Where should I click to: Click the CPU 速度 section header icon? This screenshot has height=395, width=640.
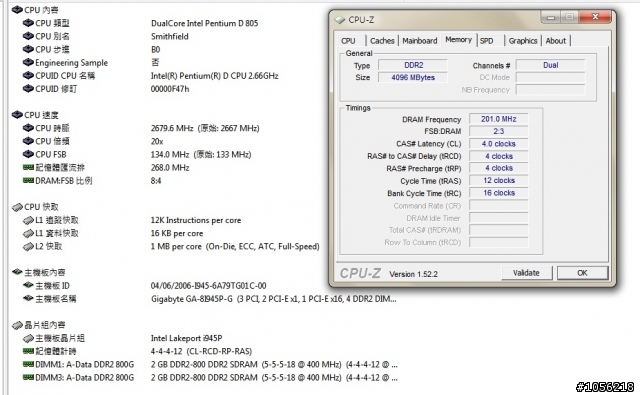[x=17, y=115]
